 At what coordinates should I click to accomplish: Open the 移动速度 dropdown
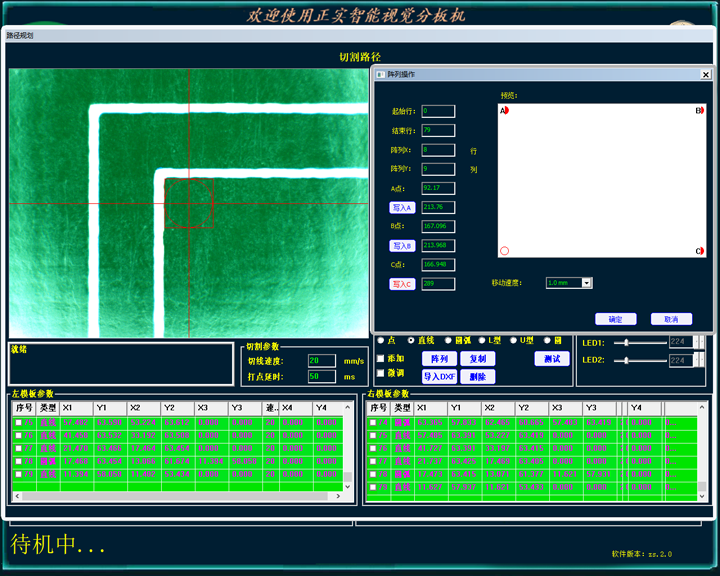click(586, 283)
